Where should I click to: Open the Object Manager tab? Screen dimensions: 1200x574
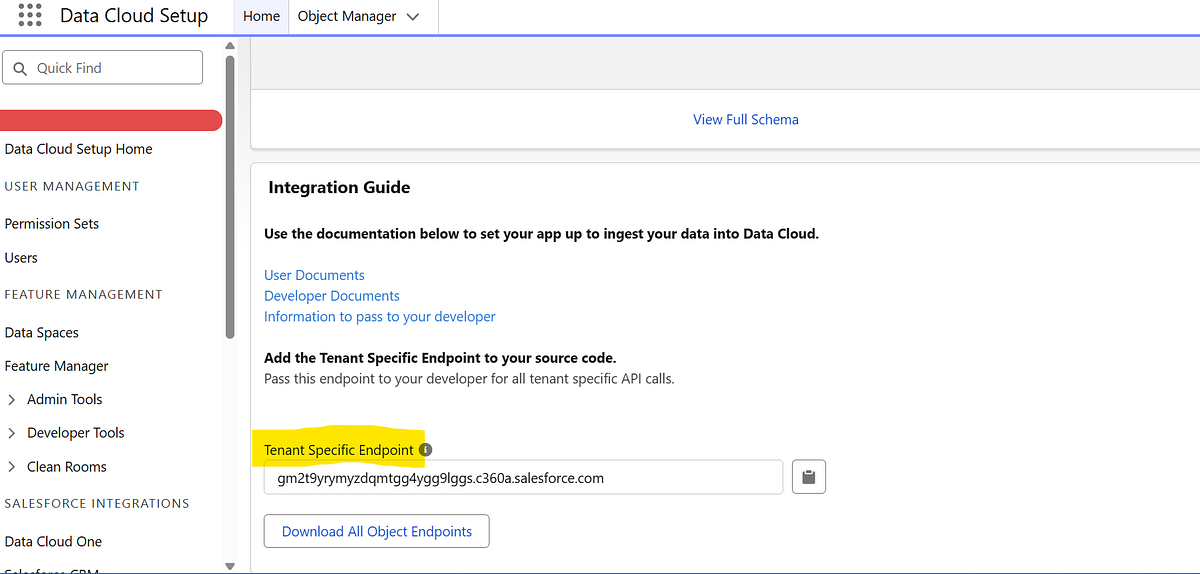(347, 17)
